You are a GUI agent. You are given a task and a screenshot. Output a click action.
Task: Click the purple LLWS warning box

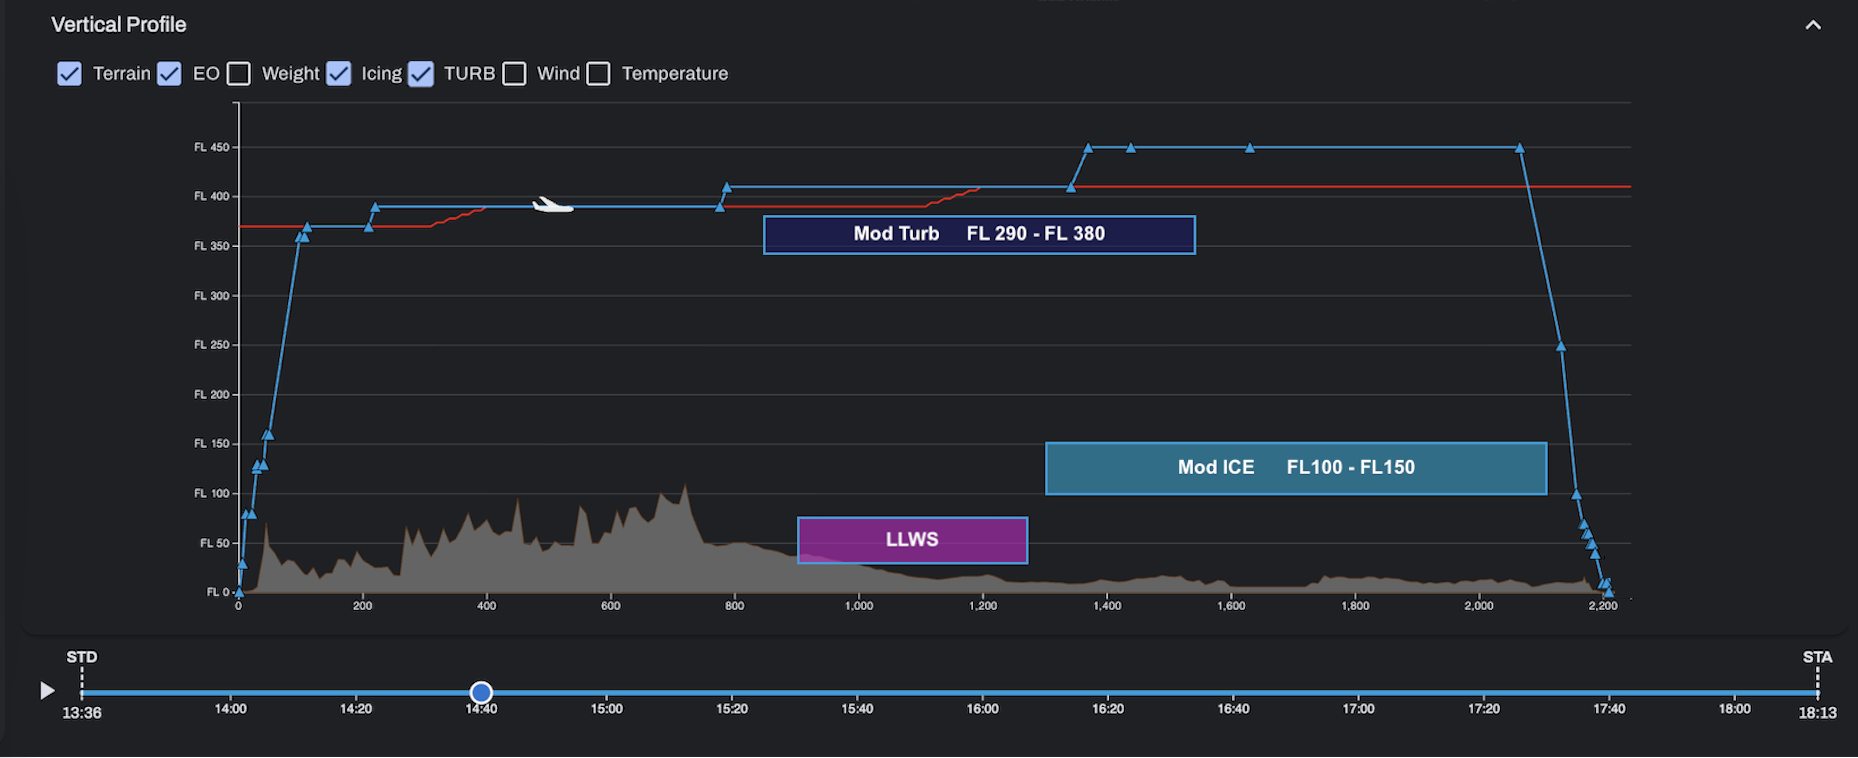pos(912,540)
